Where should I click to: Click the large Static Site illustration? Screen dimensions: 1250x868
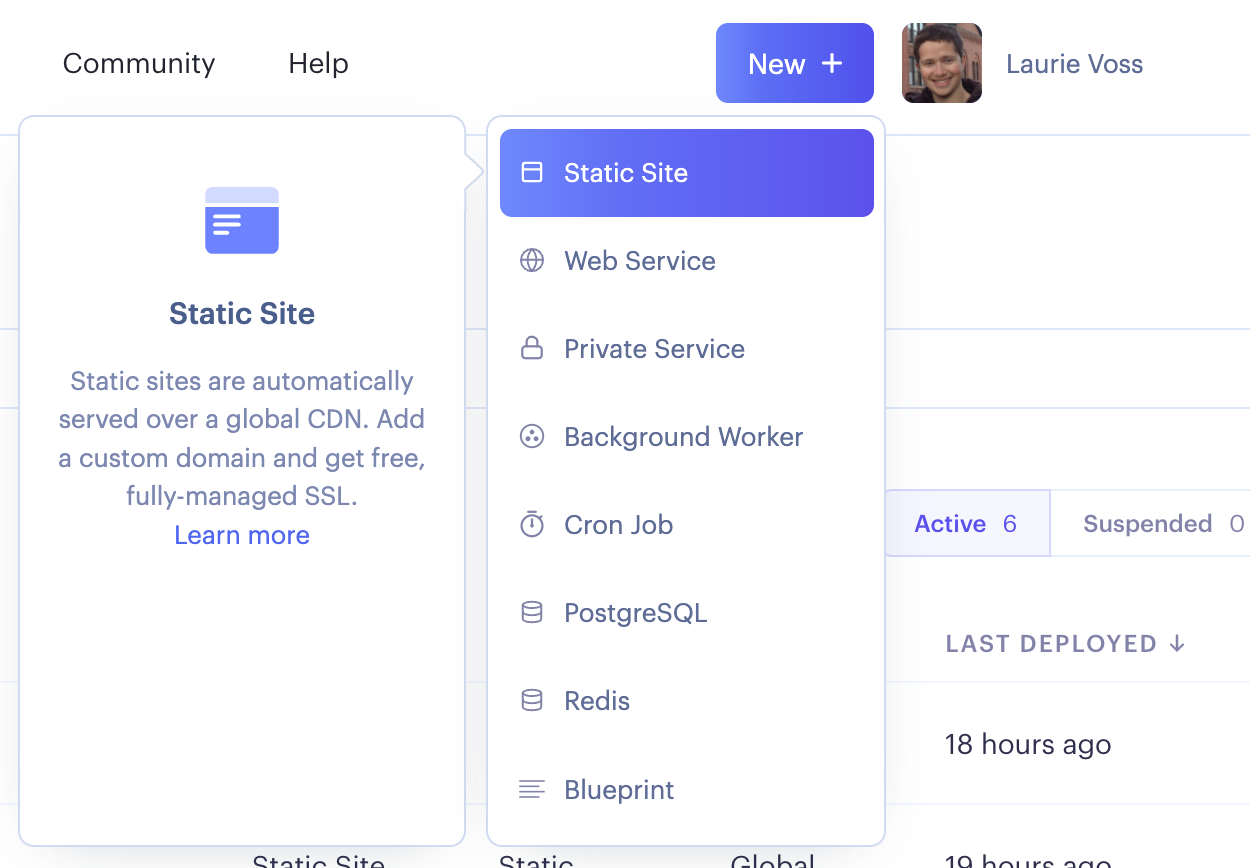(x=242, y=220)
